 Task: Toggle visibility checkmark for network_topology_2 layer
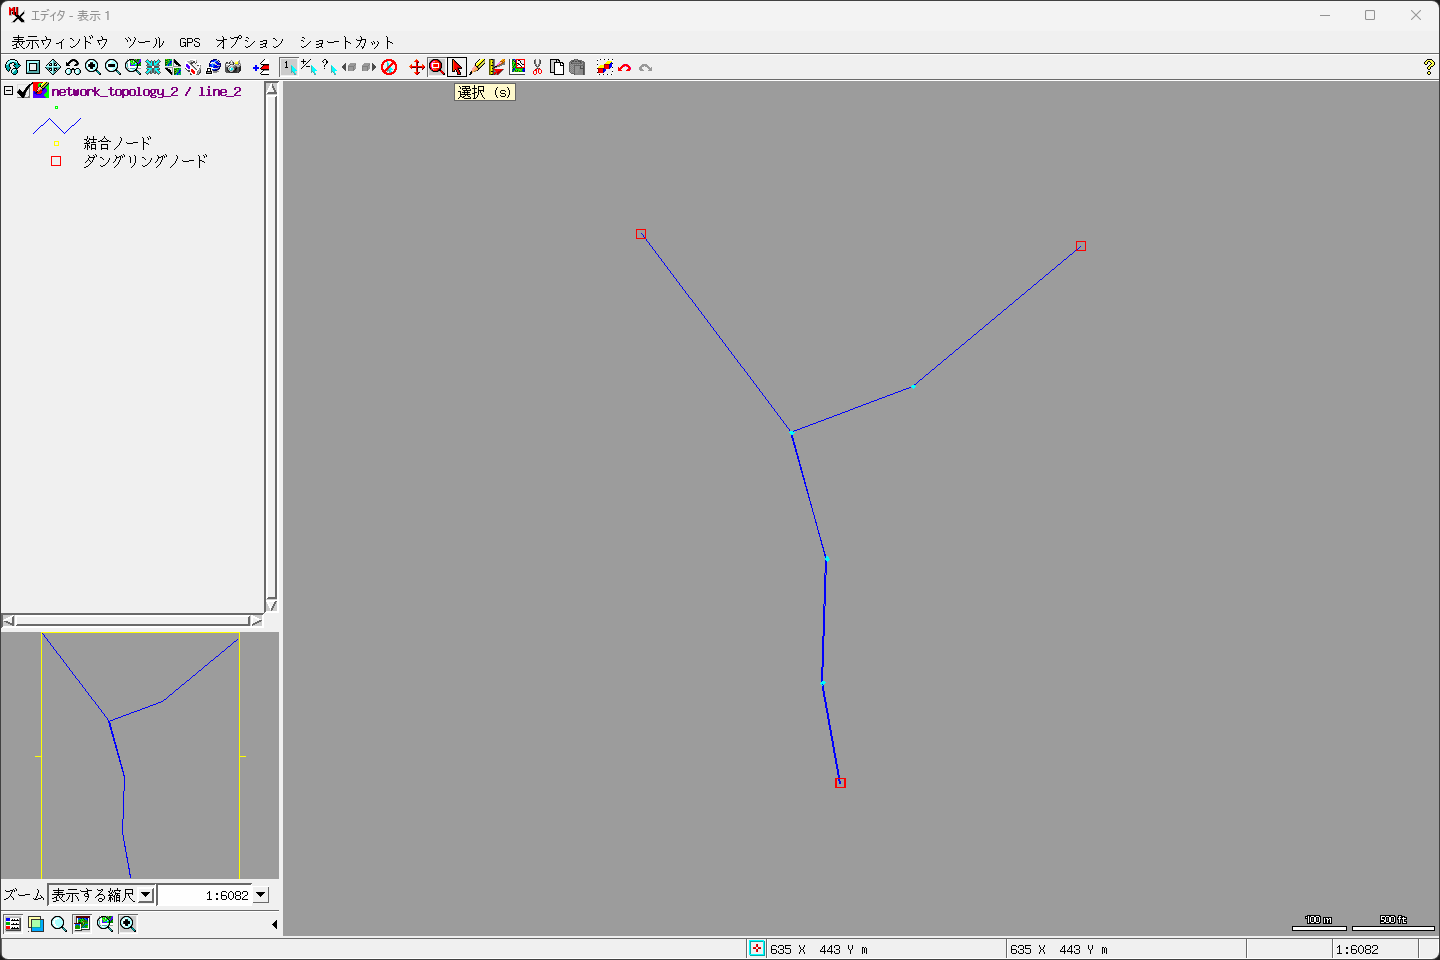(23, 91)
